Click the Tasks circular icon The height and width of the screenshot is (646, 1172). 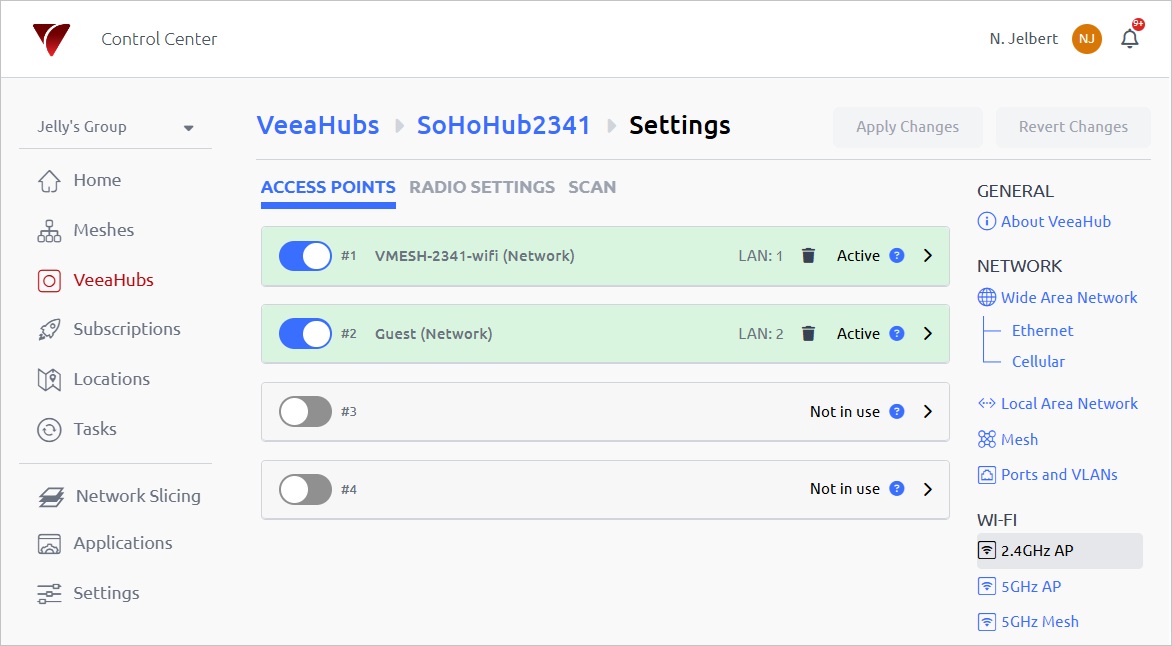[x=49, y=429]
